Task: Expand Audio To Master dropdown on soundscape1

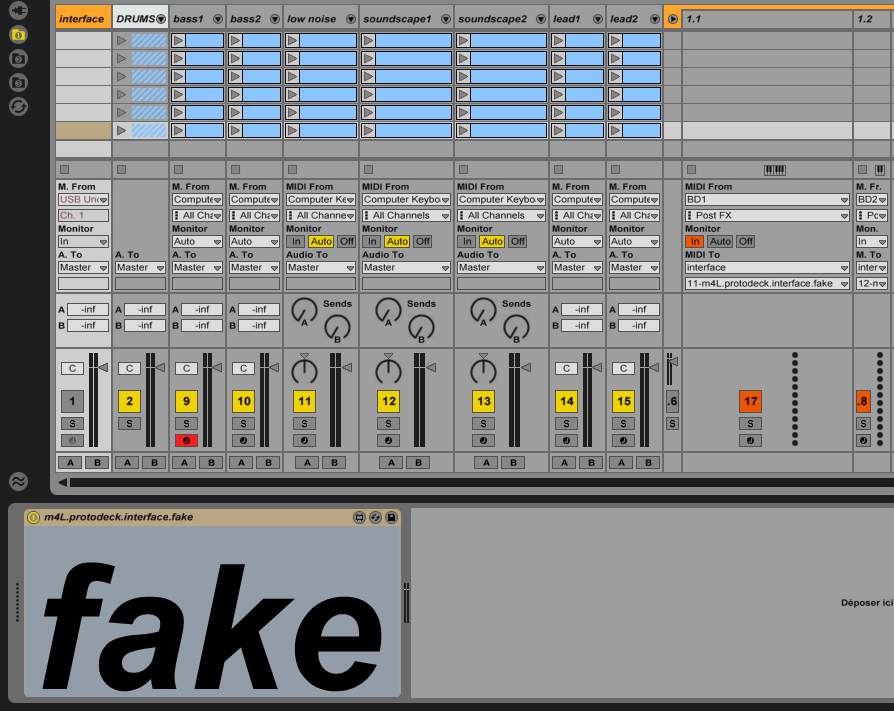Action: (x=405, y=267)
